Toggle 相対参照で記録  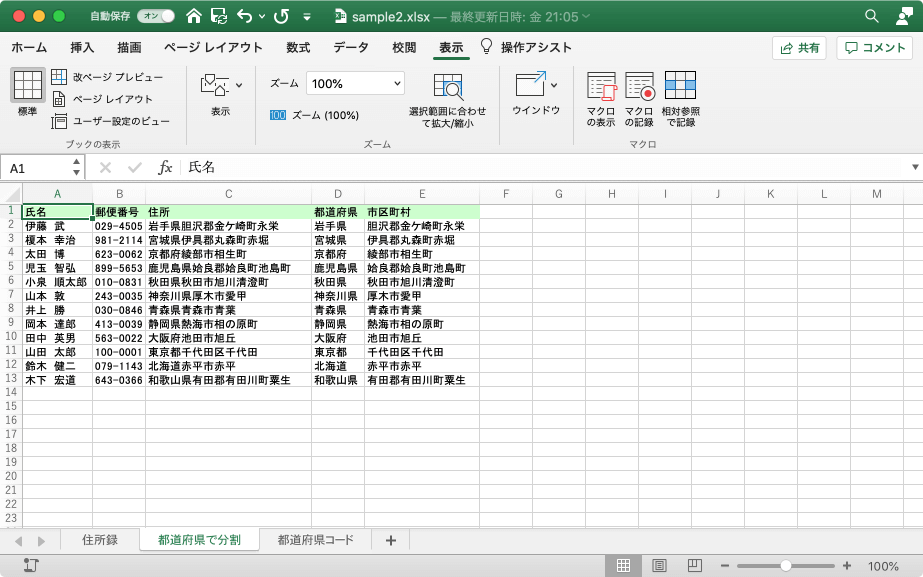tap(680, 98)
